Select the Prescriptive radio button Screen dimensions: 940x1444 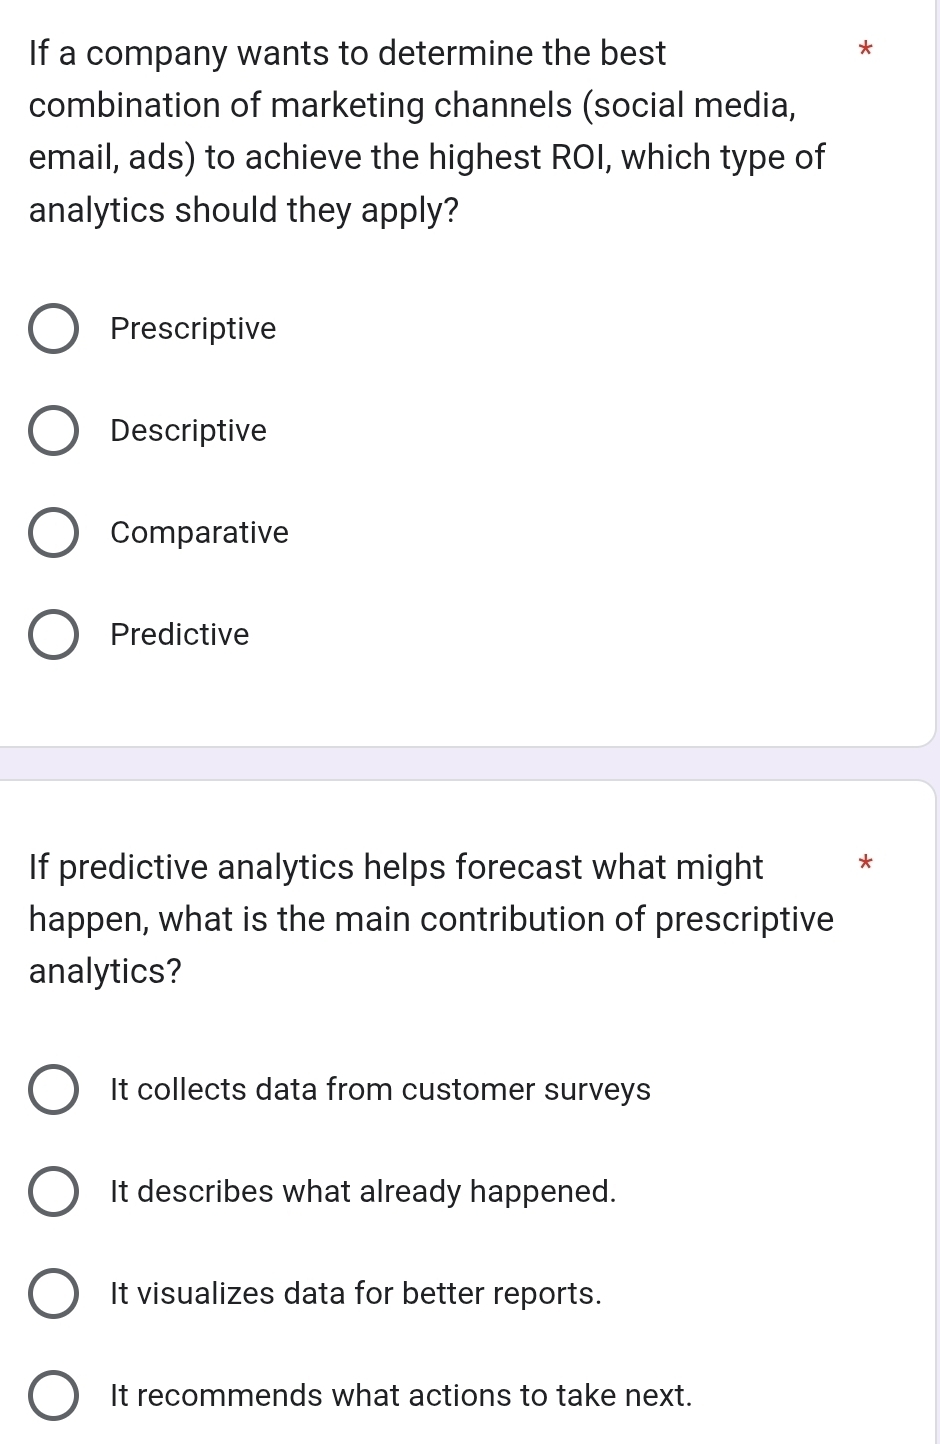click(53, 329)
